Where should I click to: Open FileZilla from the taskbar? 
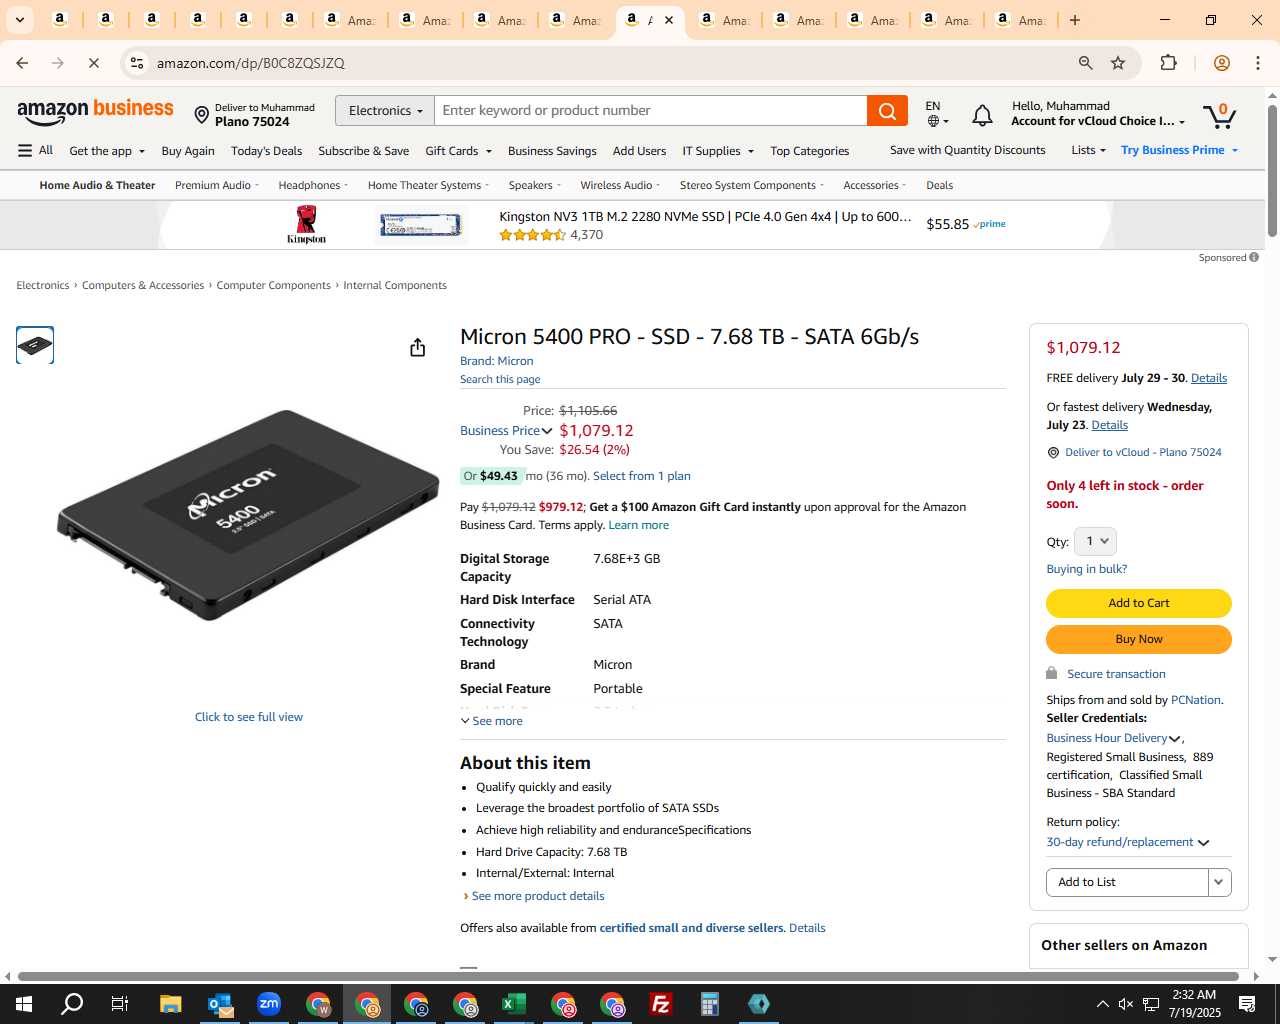click(661, 1004)
